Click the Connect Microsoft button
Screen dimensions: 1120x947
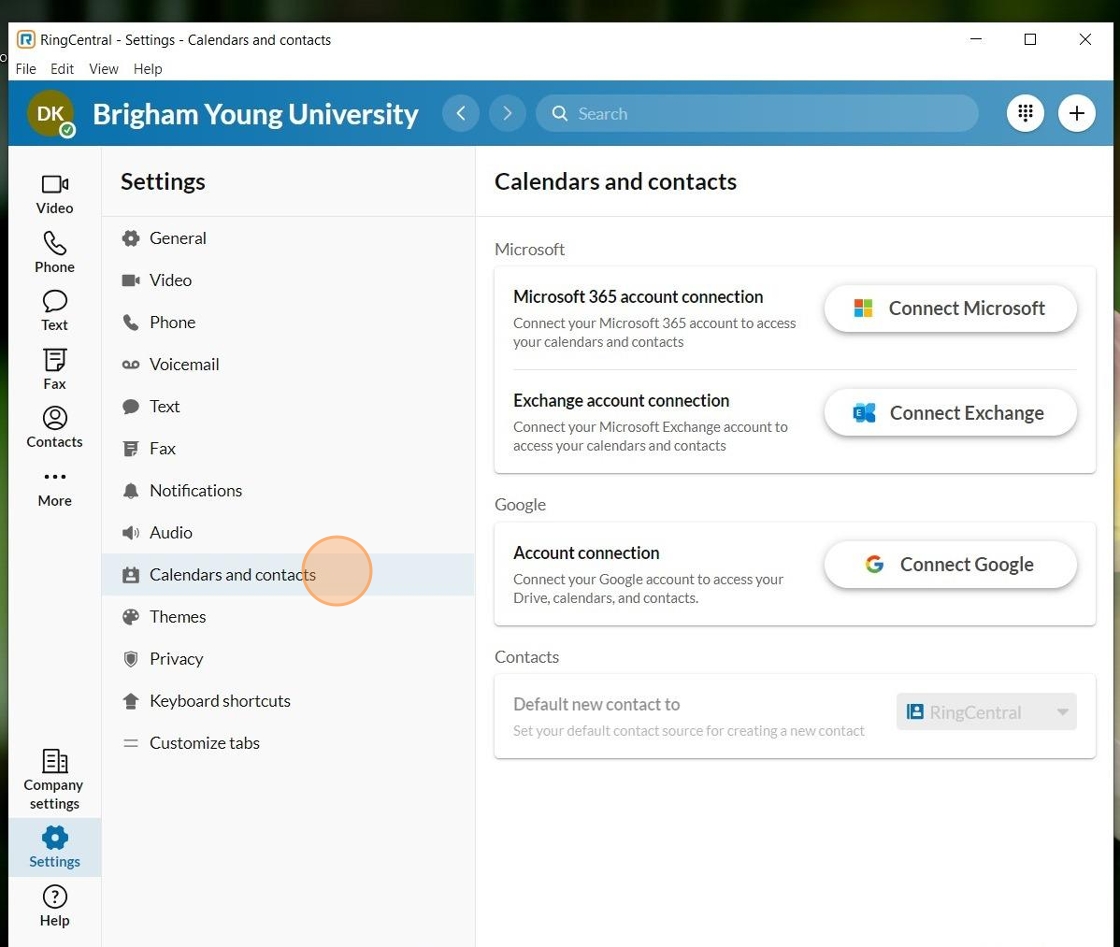950,309
